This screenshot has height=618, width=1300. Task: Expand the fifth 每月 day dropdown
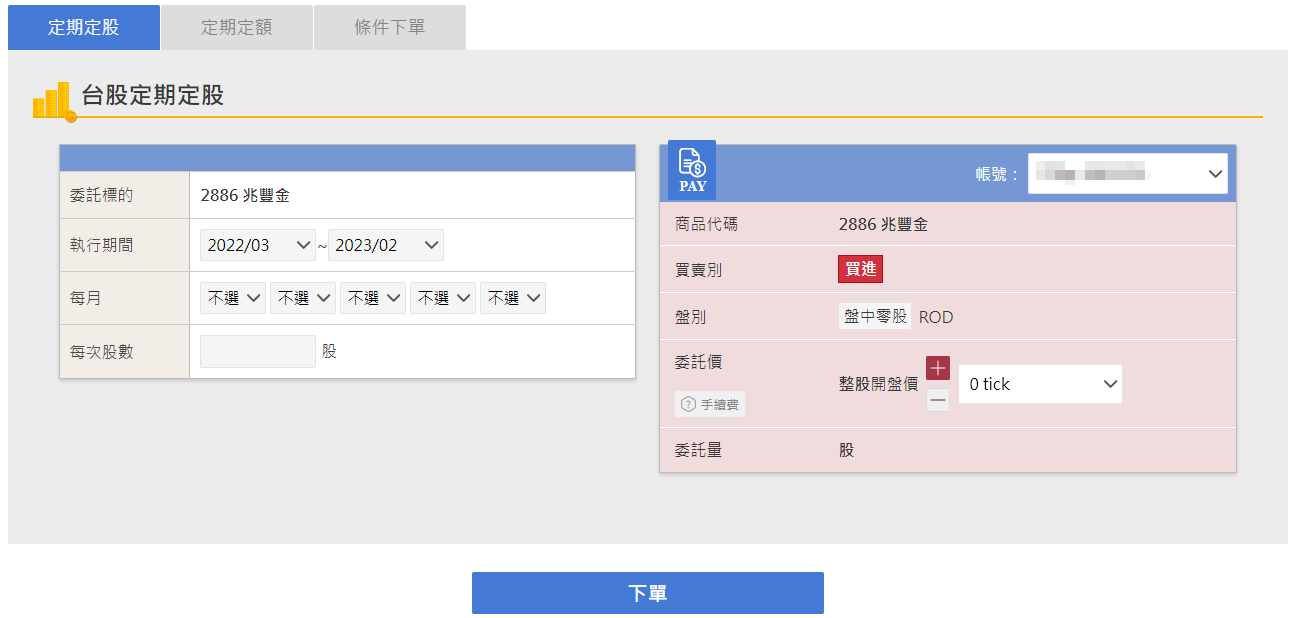(x=513, y=298)
